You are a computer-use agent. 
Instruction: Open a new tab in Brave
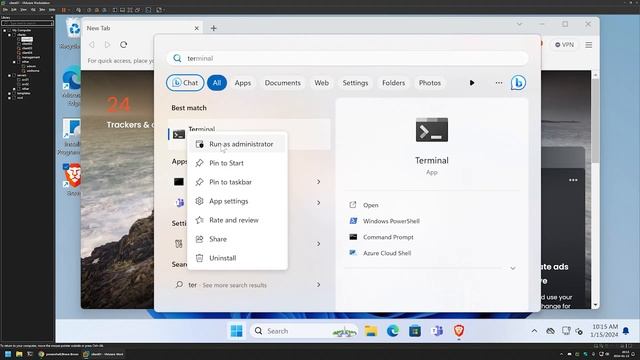tap(213, 28)
